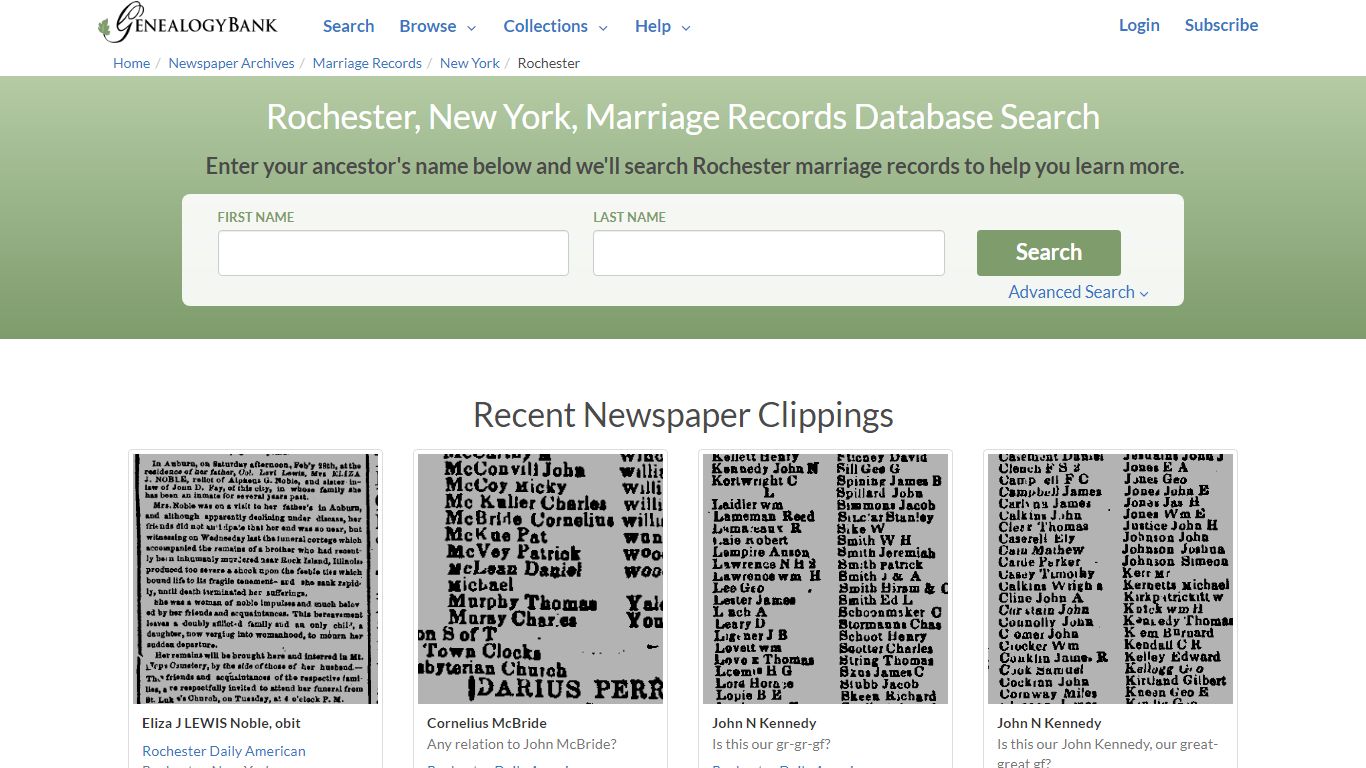
Task: Open the Search nav link
Action: pyautogui.click(x=348, y=26)
